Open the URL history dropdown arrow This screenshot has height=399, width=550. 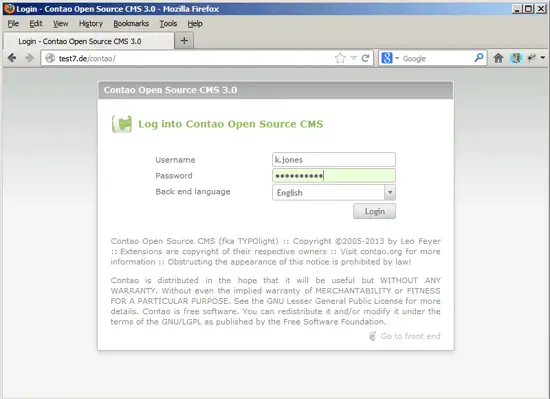(x=354, y=58)
